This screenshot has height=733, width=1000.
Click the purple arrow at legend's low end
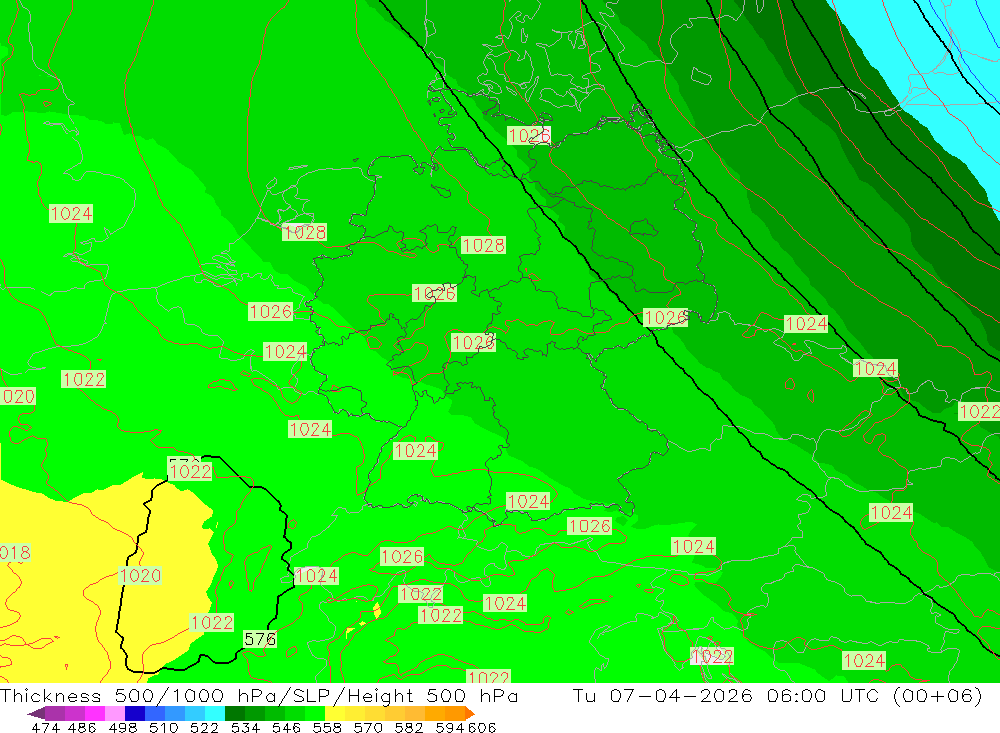click(x=36, y=713)
